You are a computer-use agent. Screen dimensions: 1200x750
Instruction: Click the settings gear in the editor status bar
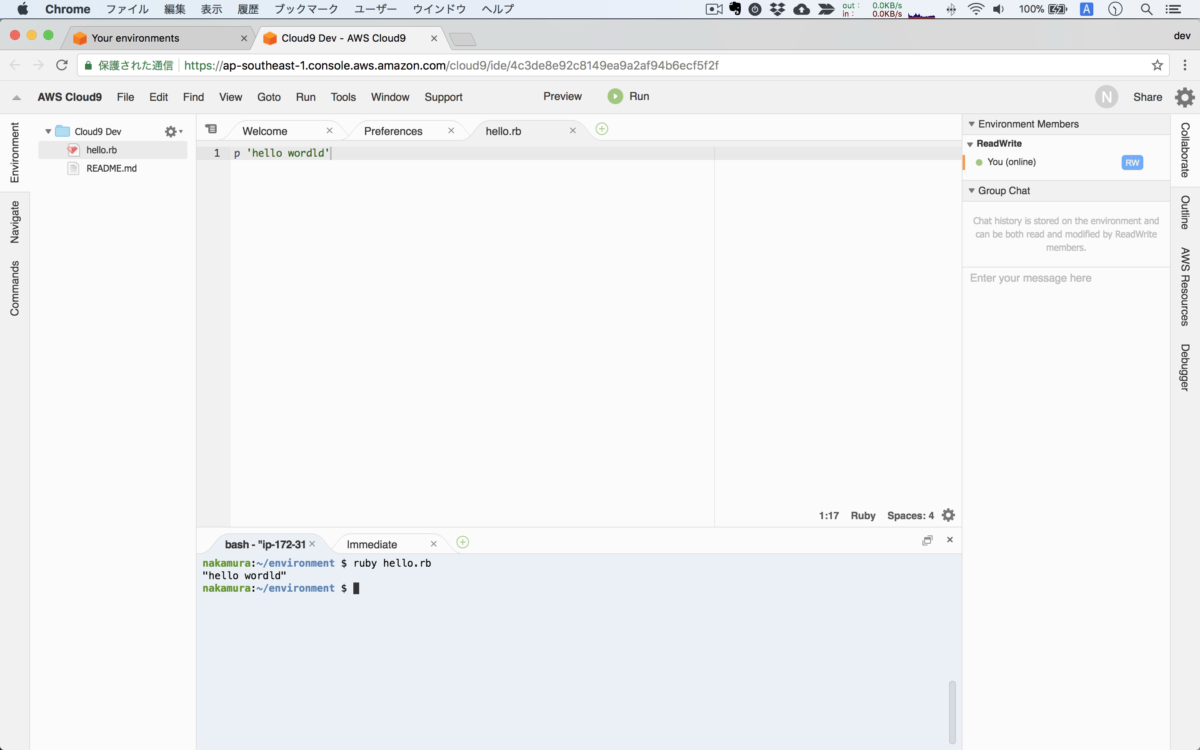pos(947,514)
